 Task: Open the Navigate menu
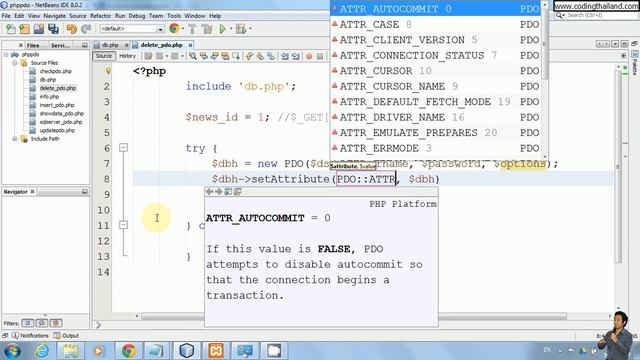coord(54,16)
